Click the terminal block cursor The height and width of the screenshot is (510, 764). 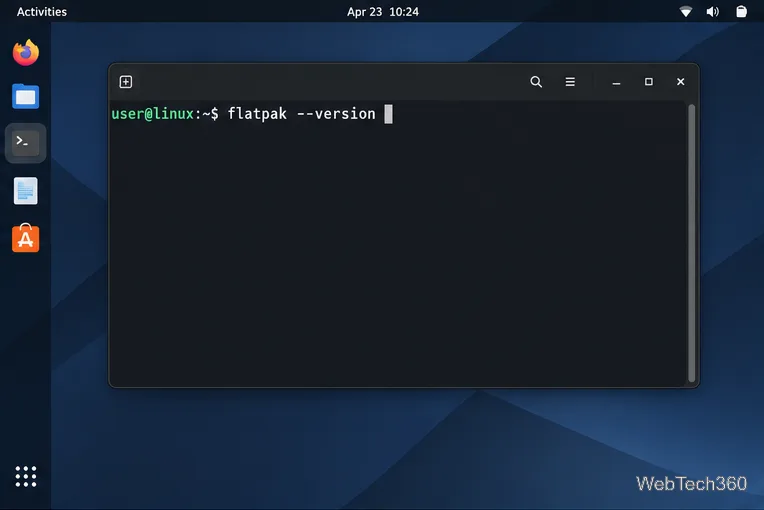click(x=388, y=114)
